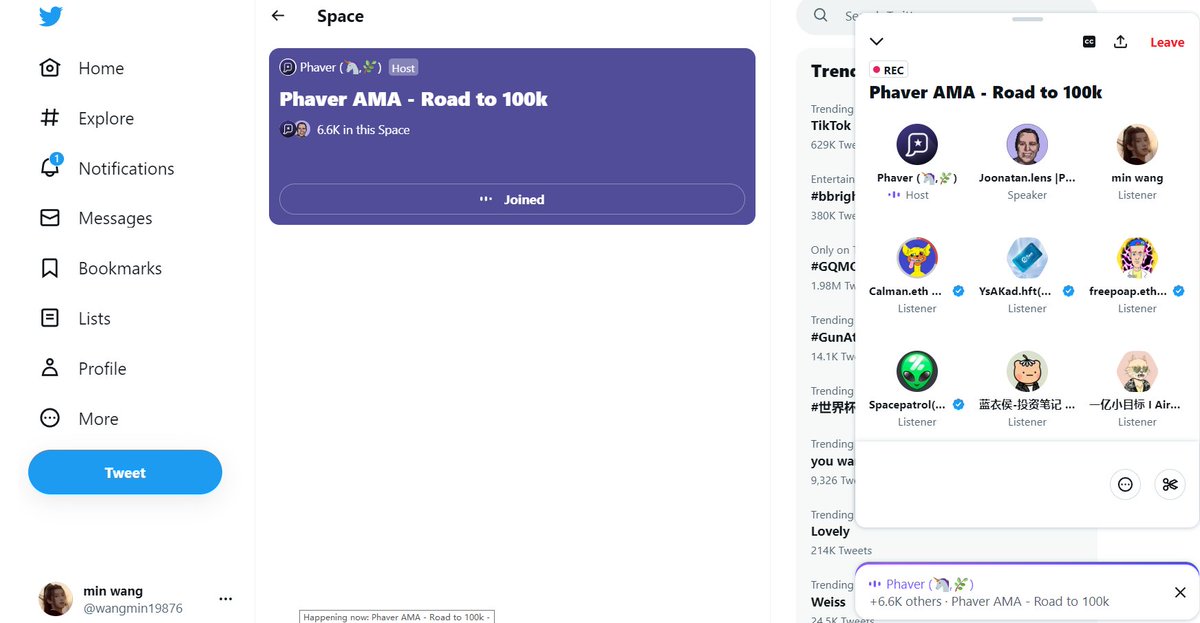Open more options dots in Space panel

1125,484
